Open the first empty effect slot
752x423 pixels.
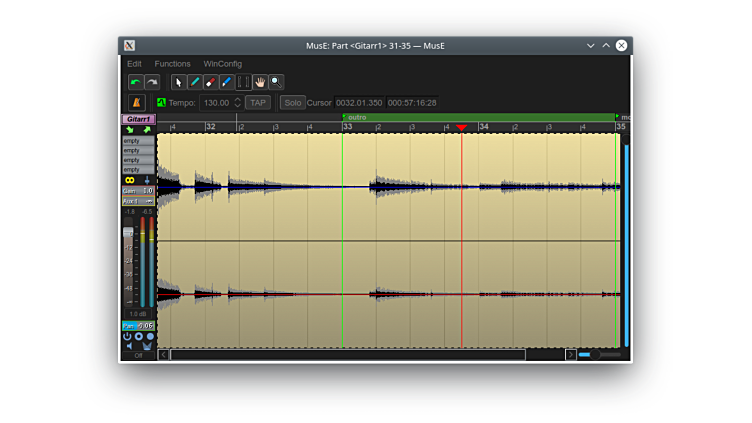pyautogui.click(x=138, y=141)
